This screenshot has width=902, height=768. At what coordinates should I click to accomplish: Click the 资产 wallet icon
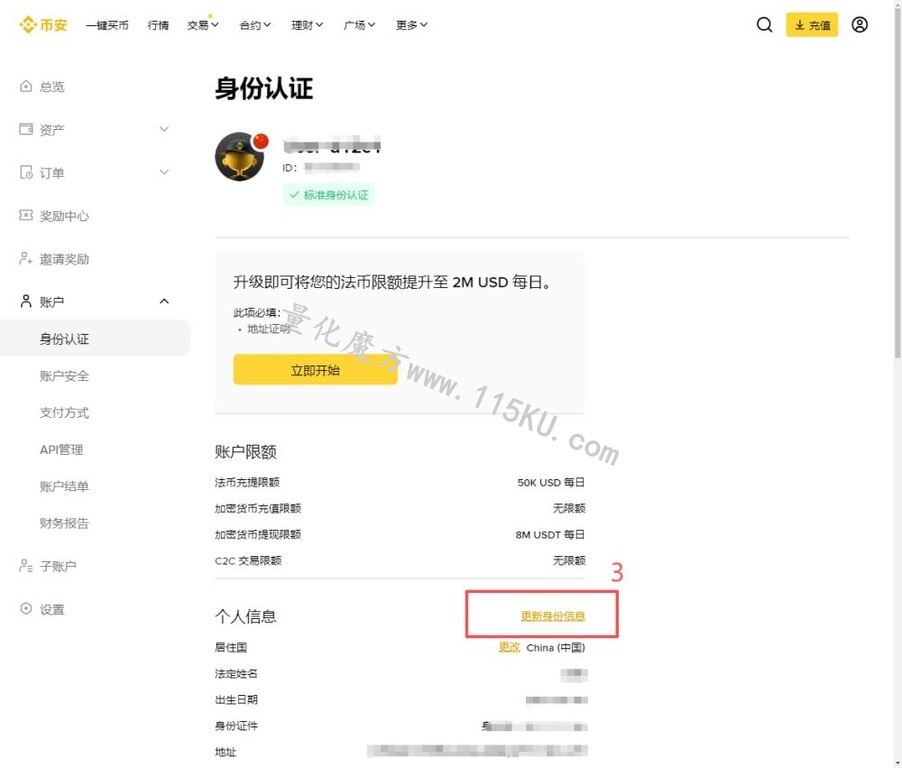(26, 129)
